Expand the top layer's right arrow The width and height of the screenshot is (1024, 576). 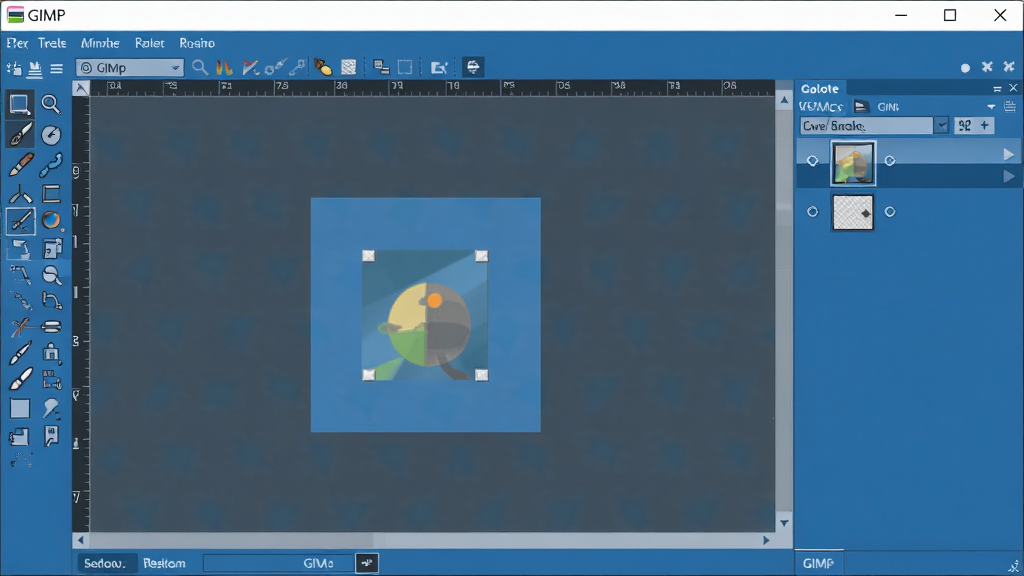coord(1008,155)
